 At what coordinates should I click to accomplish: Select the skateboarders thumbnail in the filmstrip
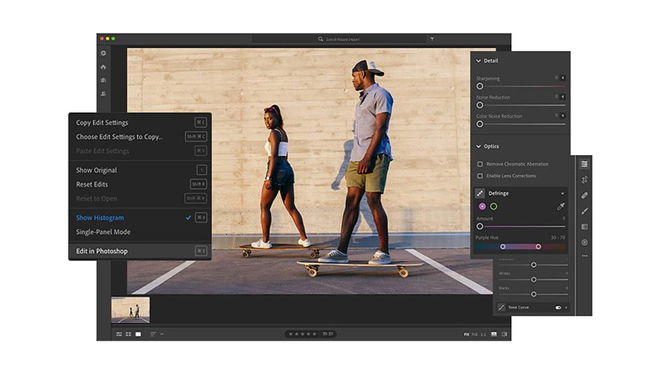pos(130,310)
